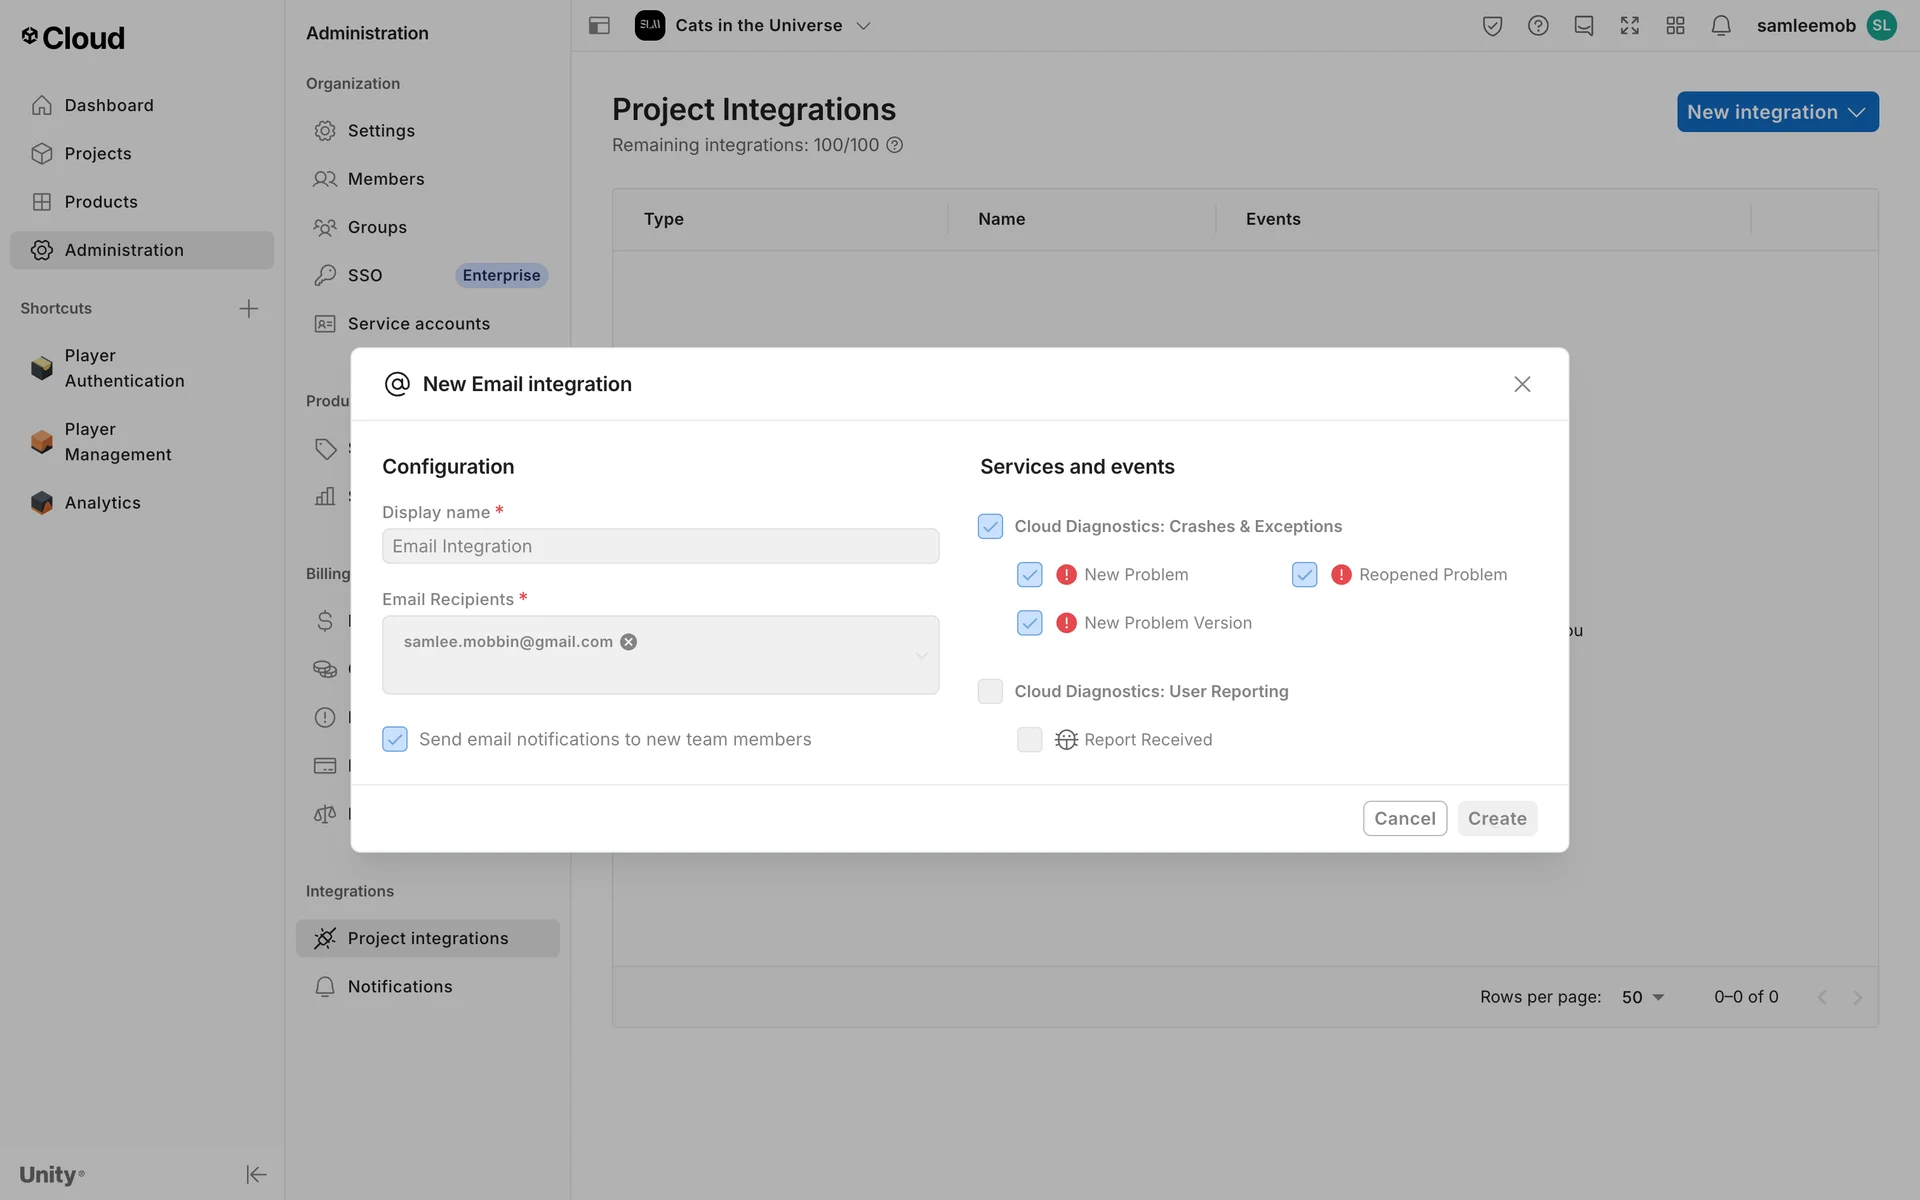Enable Cloud Diagnostics: User Reporting checkbox

click(x=990, y=692)
